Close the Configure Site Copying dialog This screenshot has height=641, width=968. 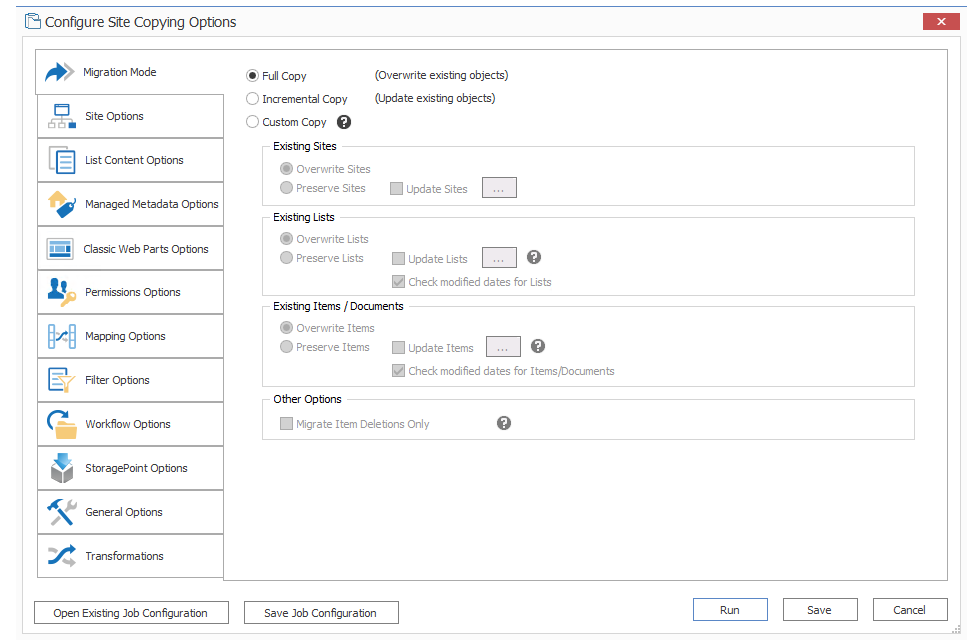click(x=941, y=21)
